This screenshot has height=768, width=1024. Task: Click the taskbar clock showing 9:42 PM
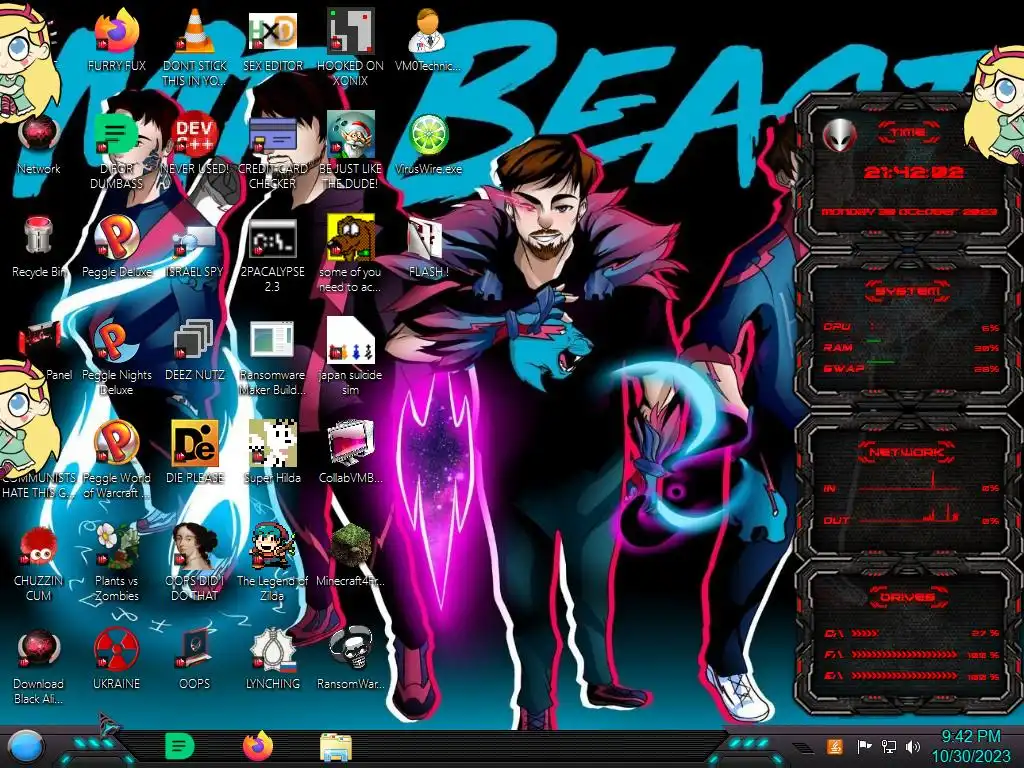pyautogui.click(x=970, y=746)
